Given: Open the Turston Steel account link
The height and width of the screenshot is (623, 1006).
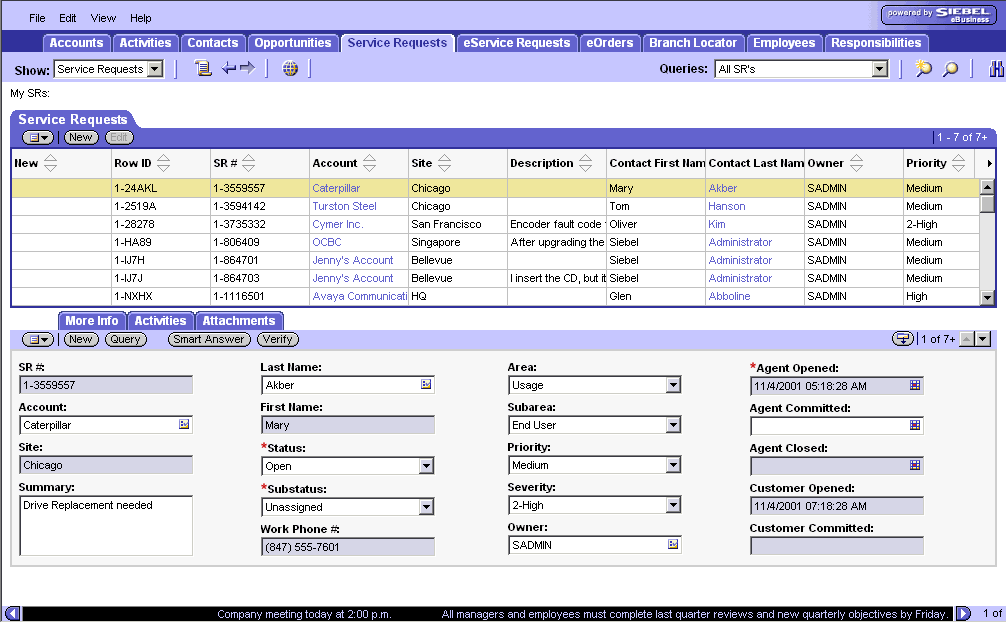Looking at the screenshot, I should tap(344, 206).
